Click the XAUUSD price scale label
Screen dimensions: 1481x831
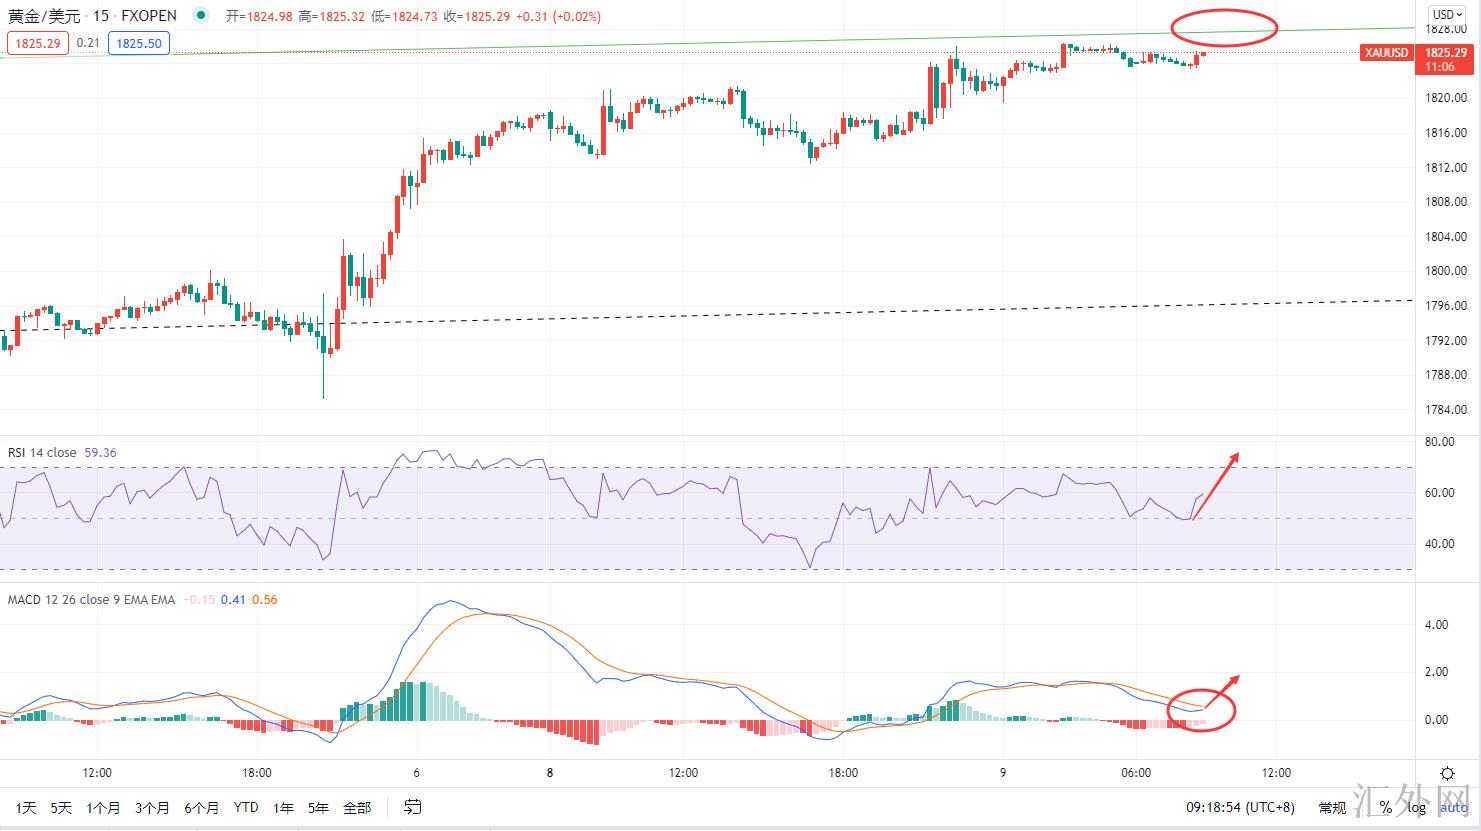(1385, 53)
